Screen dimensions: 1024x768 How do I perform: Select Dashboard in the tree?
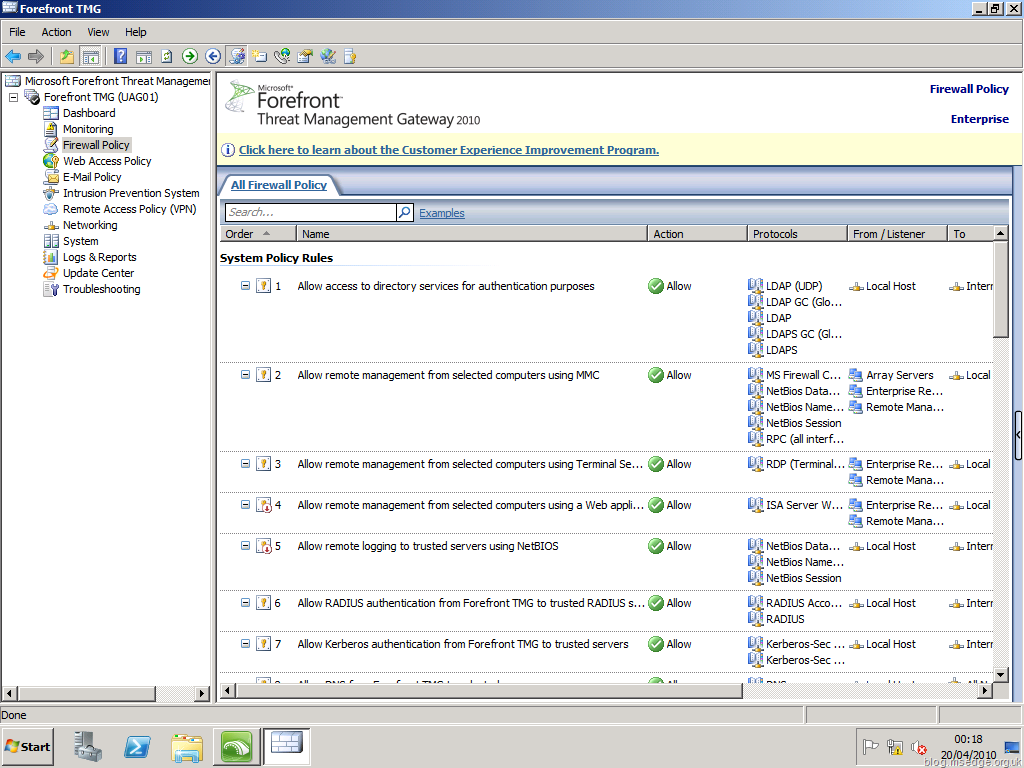point(89,113)
